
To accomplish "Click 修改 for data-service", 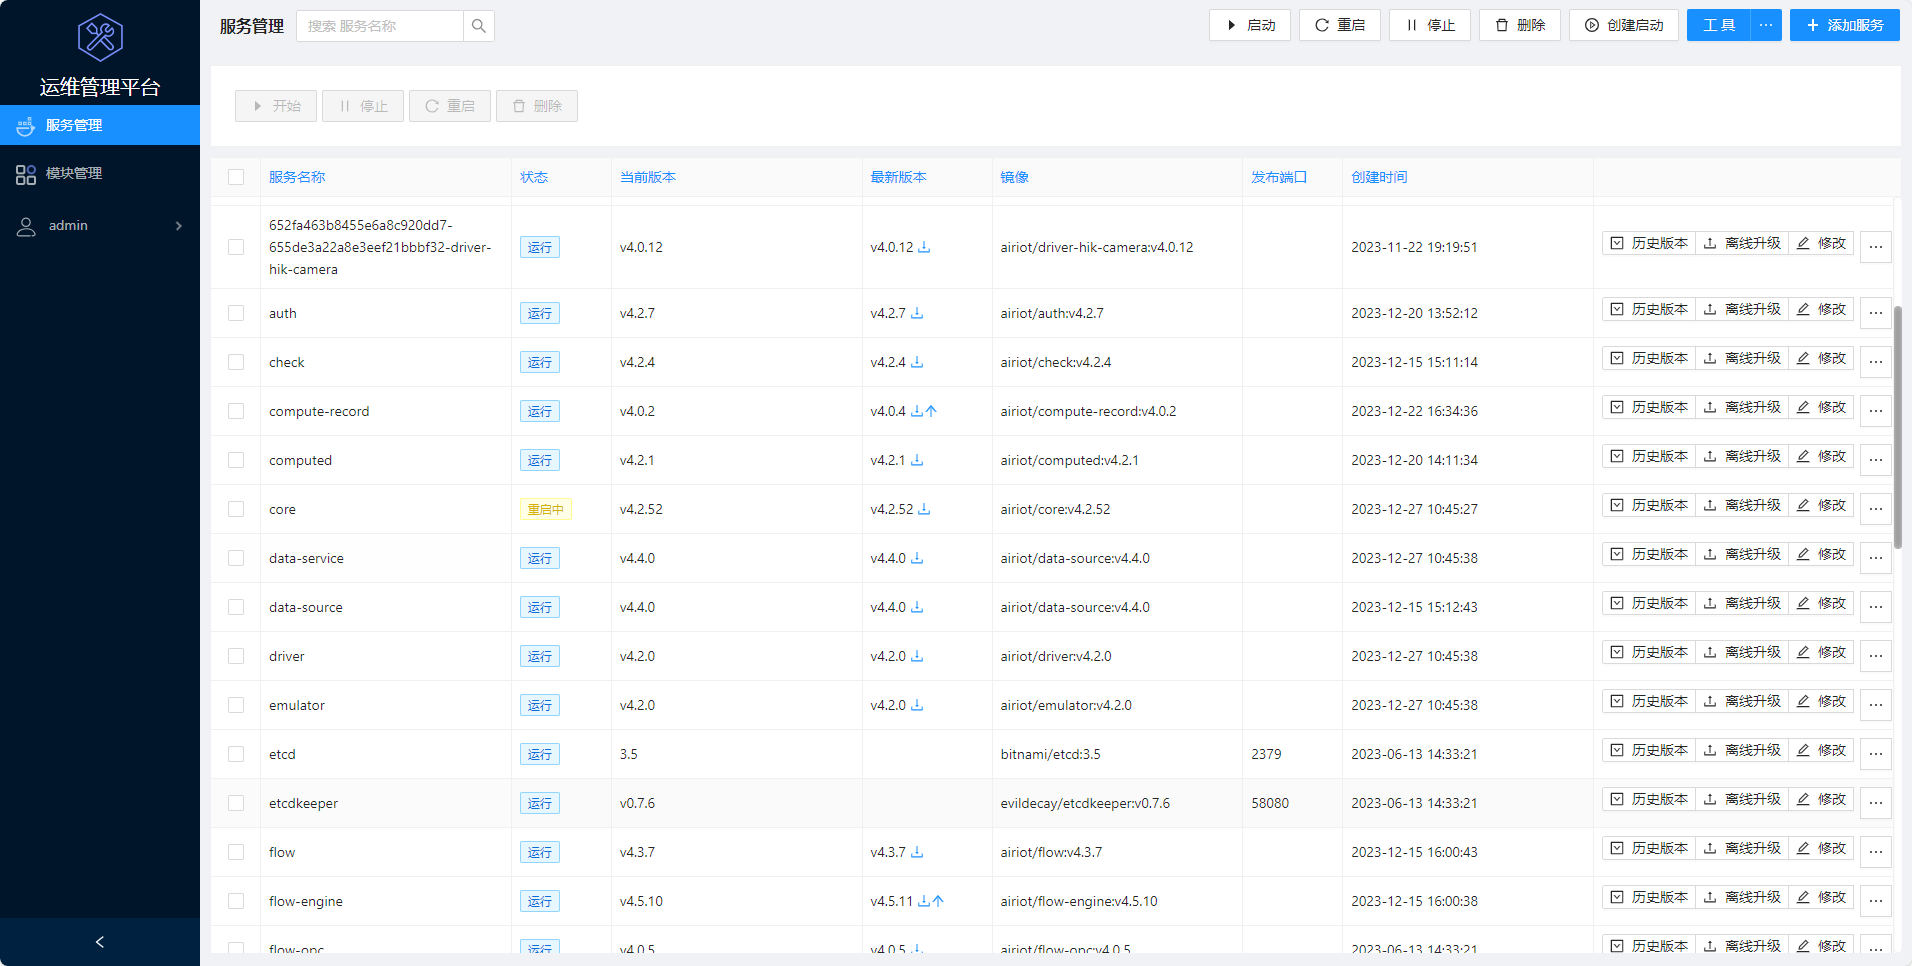I will tap(1821, 554).
